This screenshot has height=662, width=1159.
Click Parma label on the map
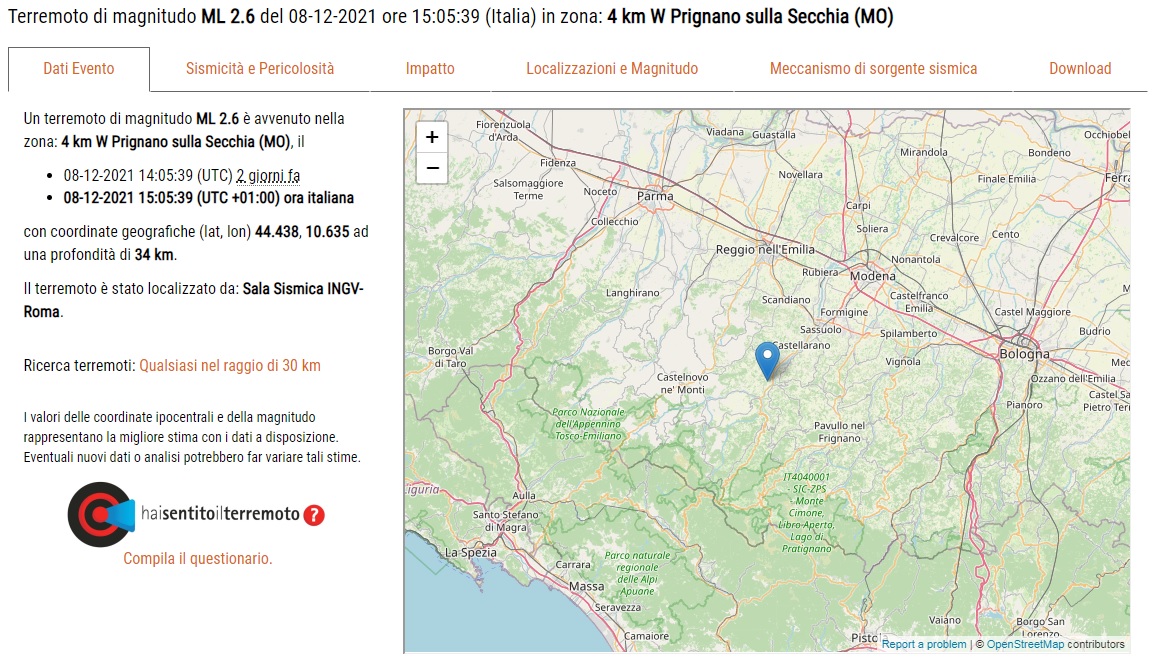[x=655, y=197]
